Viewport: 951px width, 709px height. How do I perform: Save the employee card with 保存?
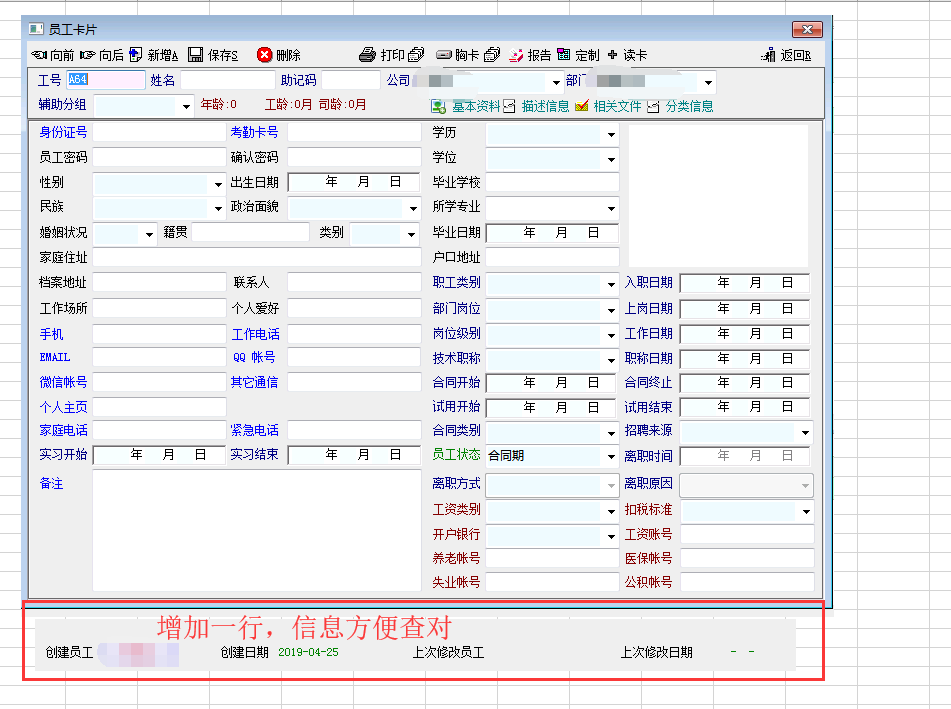tap(213, 55)
